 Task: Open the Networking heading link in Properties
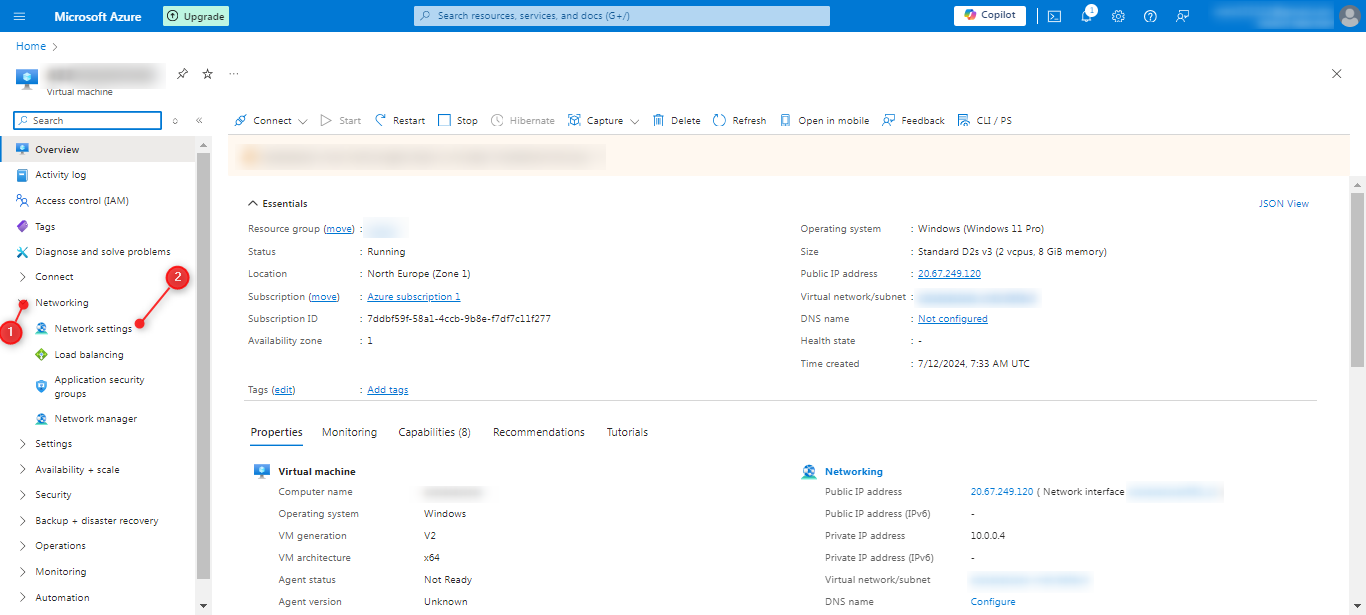[x=854, y=472]
